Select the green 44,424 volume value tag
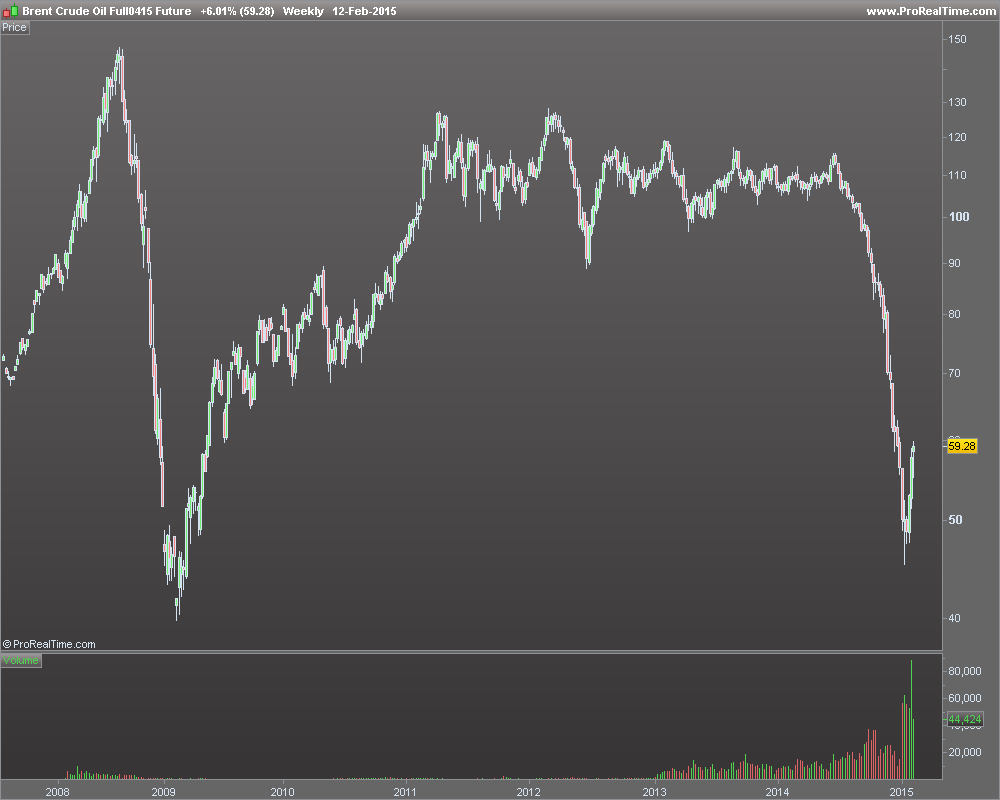The height and width of the screenshot is (800, 1000). (x=964, y=719)
